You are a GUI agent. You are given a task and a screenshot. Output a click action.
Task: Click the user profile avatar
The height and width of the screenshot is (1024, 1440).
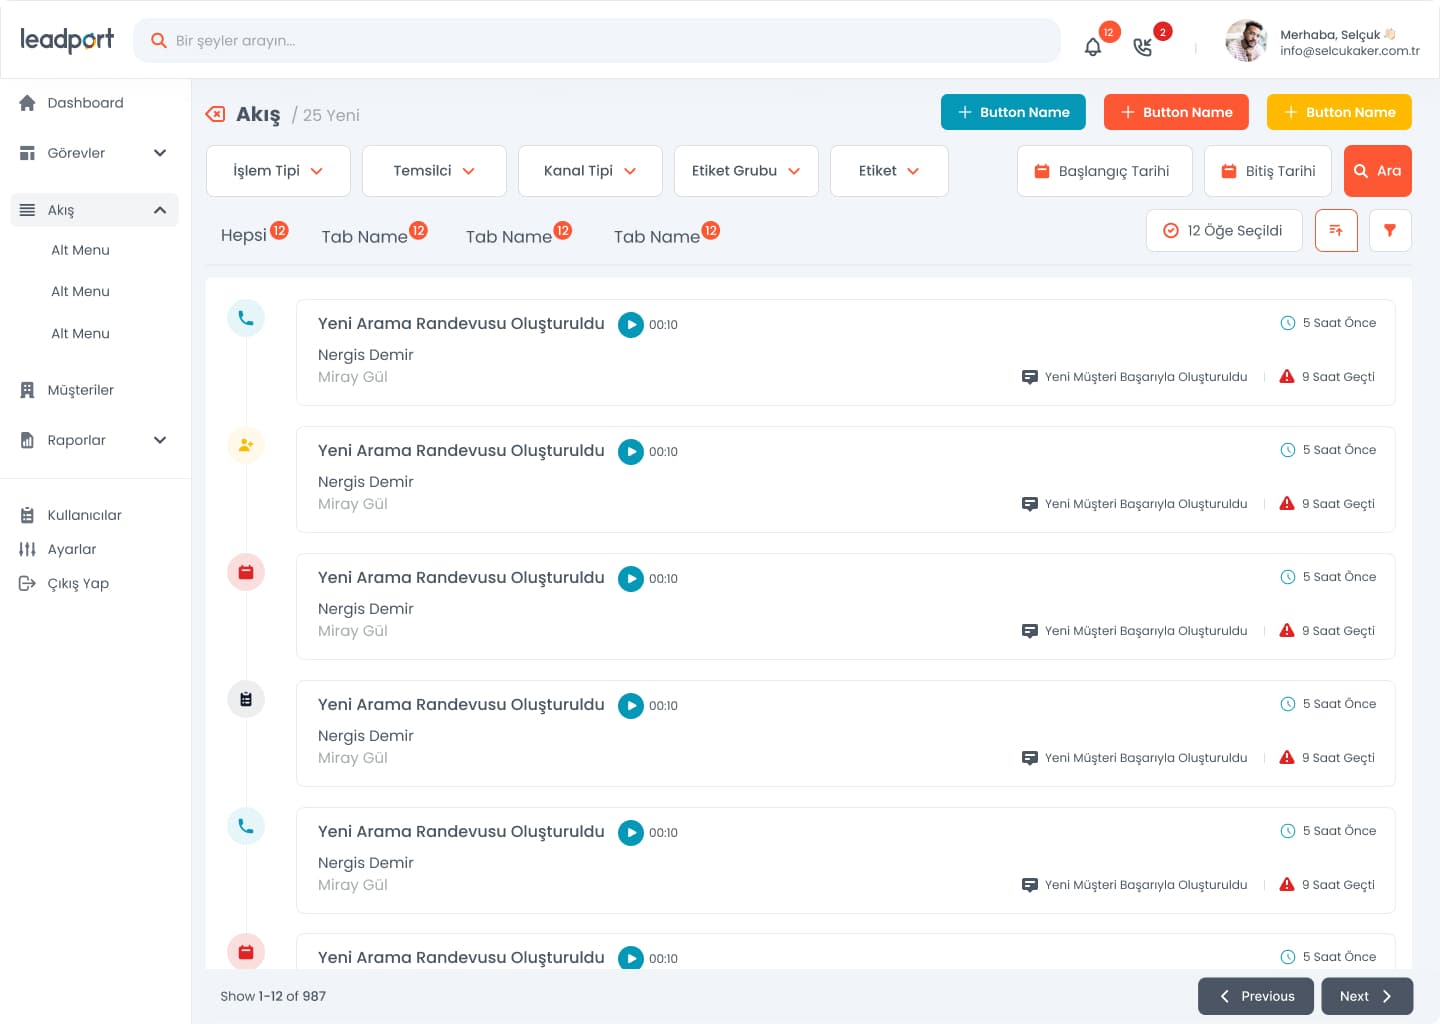[x=1246, y=41]
